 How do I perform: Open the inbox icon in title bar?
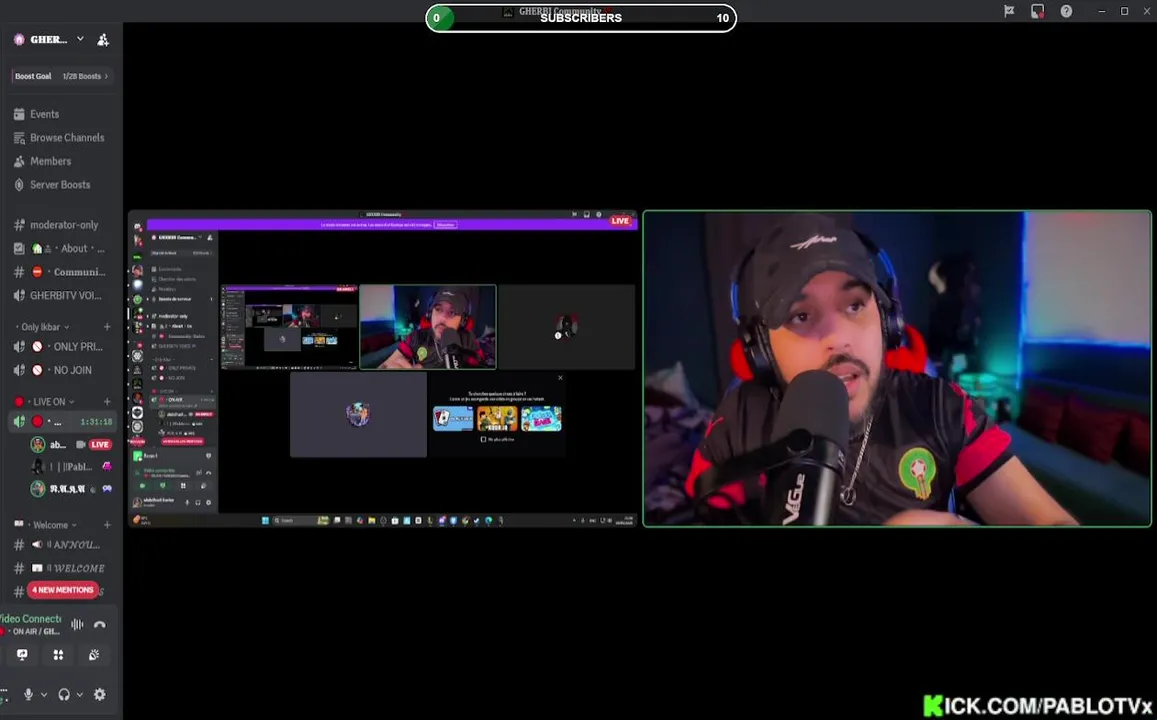(1037, 11)
